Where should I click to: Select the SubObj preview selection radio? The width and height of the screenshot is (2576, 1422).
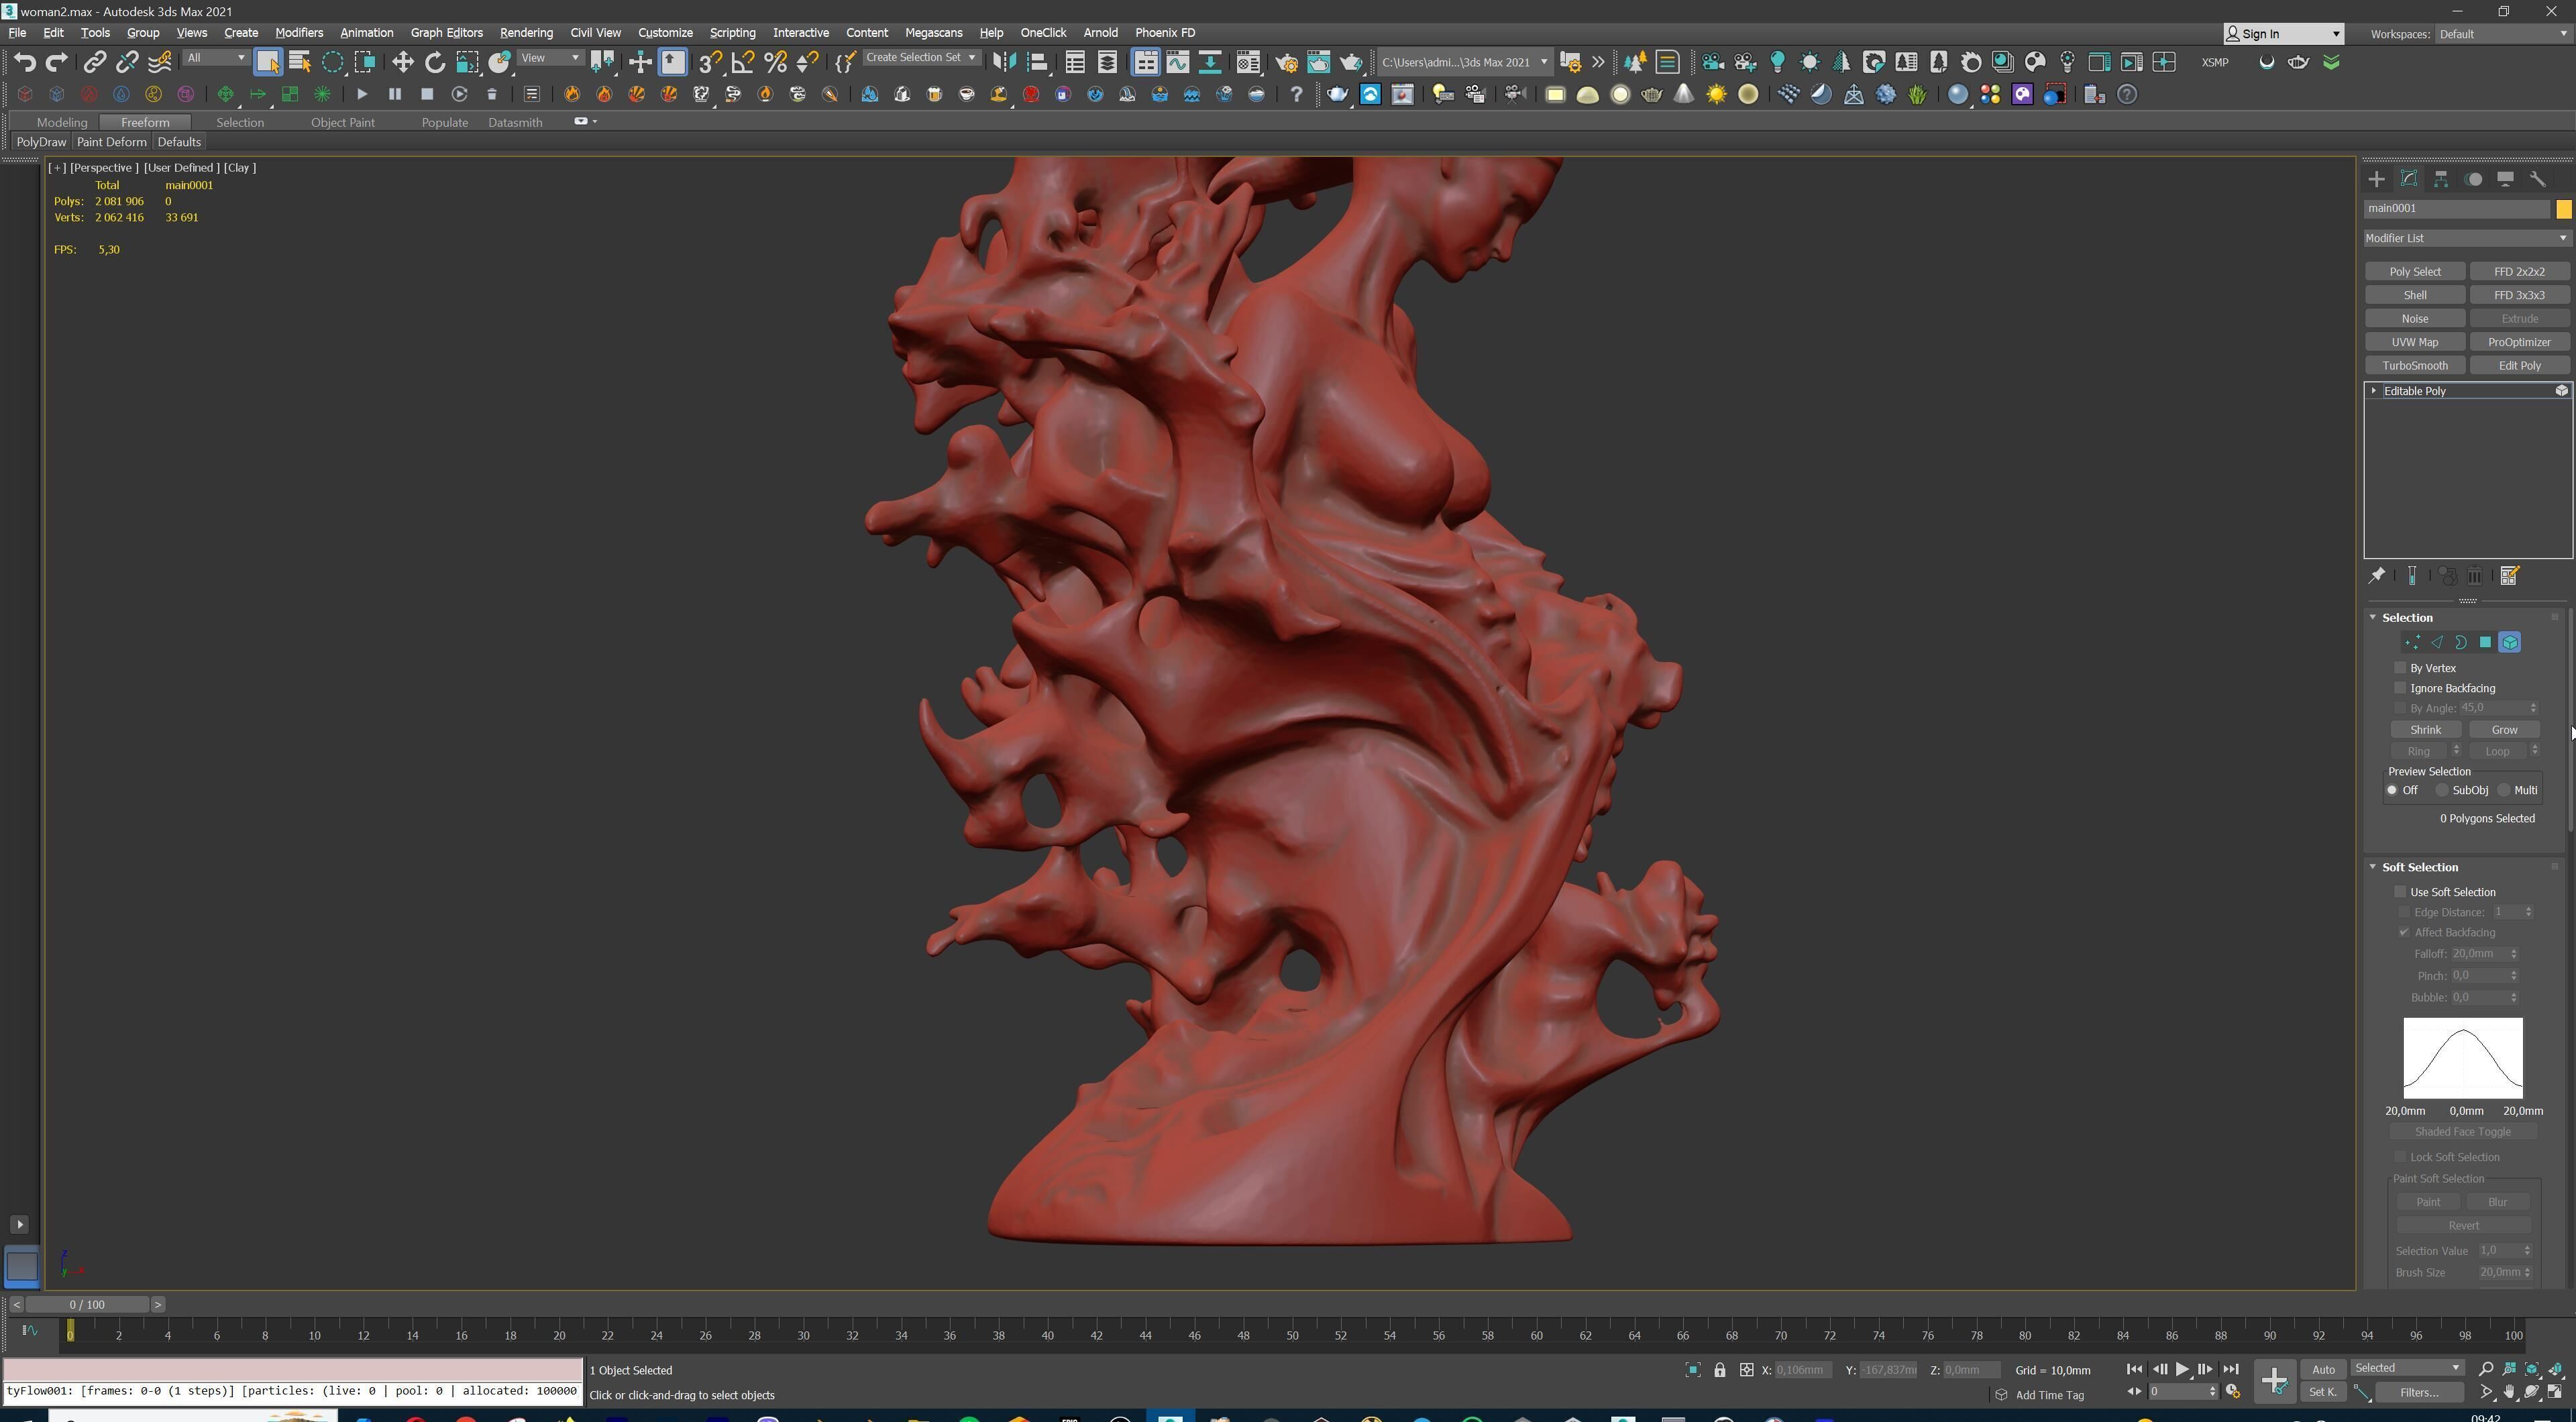[2442, 790]
